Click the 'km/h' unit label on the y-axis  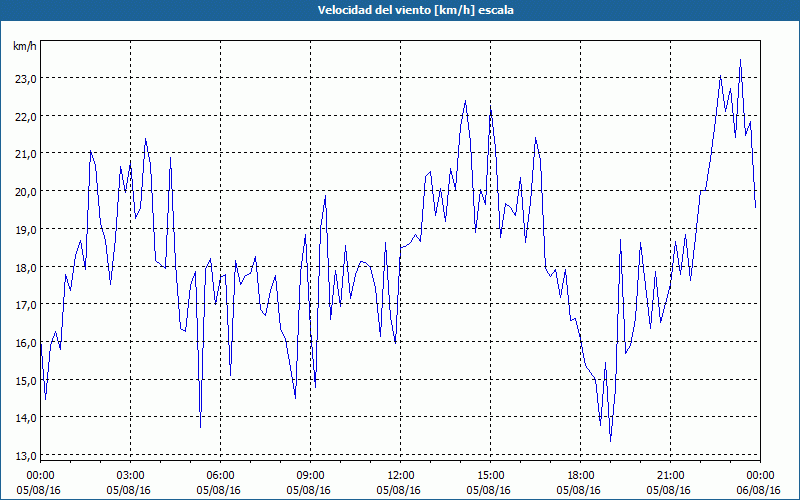pos(24,46)
